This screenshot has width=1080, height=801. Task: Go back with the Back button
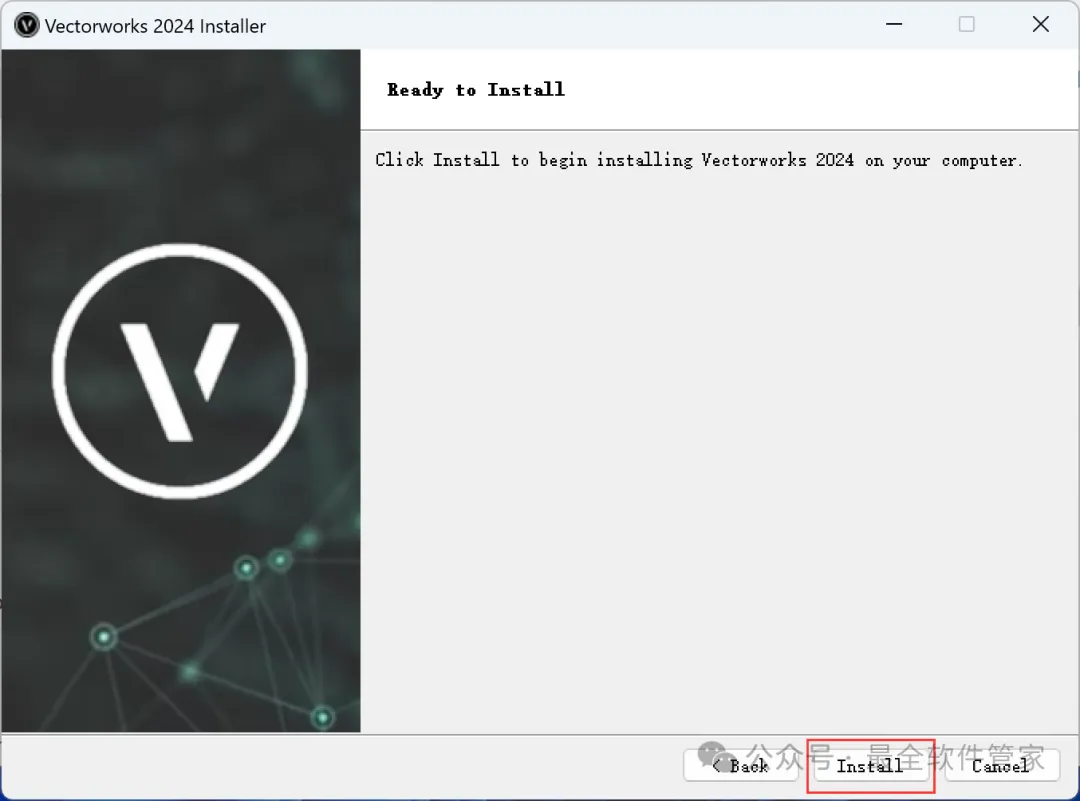(x=740, y=765)
